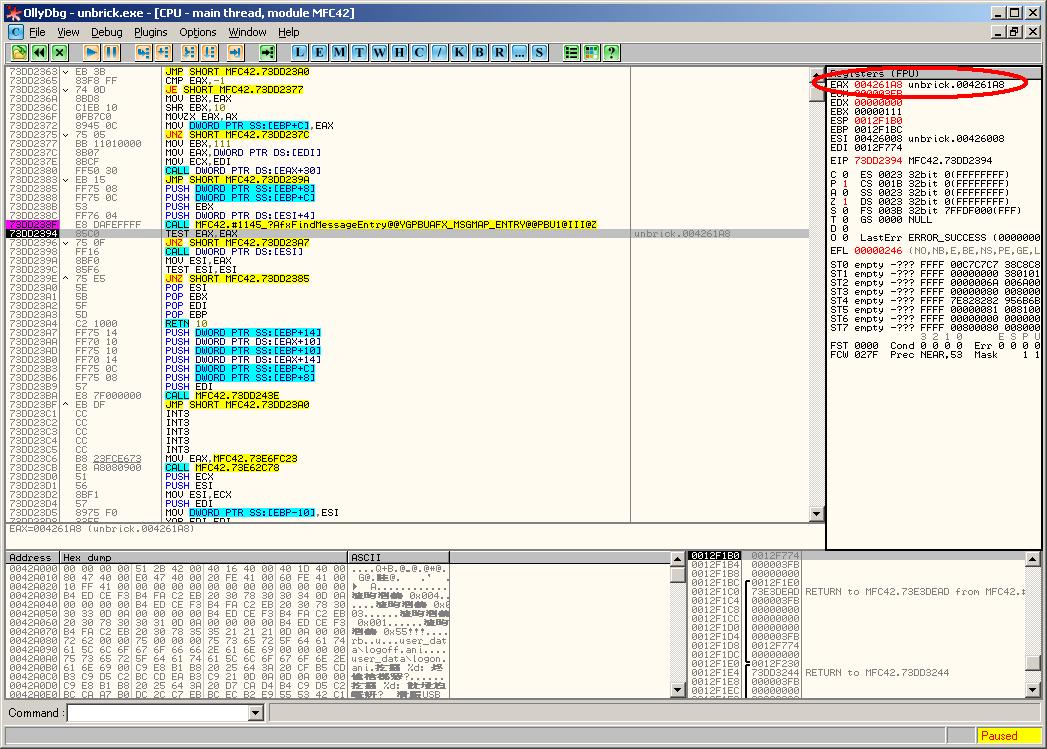
Task: Switch to the CPU window with the C button
Action: 419,52
